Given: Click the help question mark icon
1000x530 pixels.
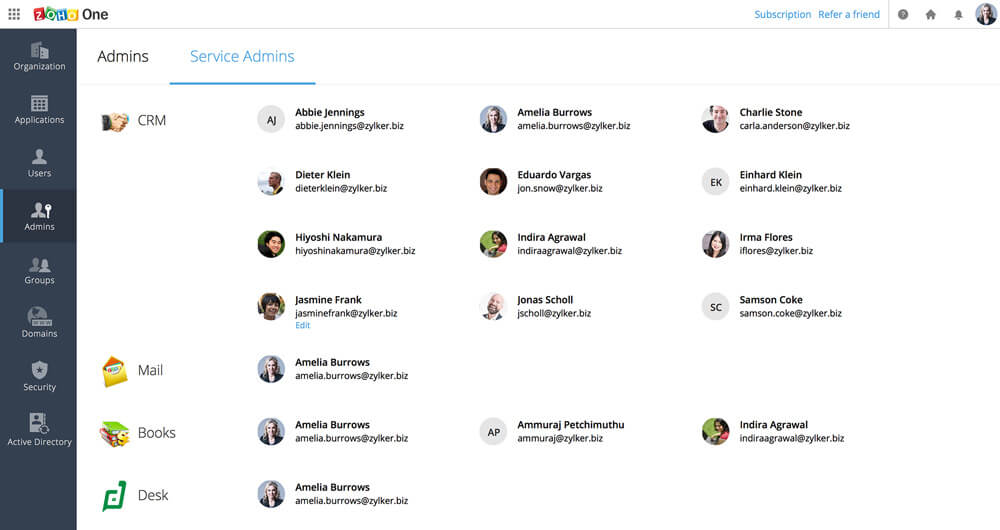Looking at the screenshot, I should pyautogui.click(x=903, y=15).
